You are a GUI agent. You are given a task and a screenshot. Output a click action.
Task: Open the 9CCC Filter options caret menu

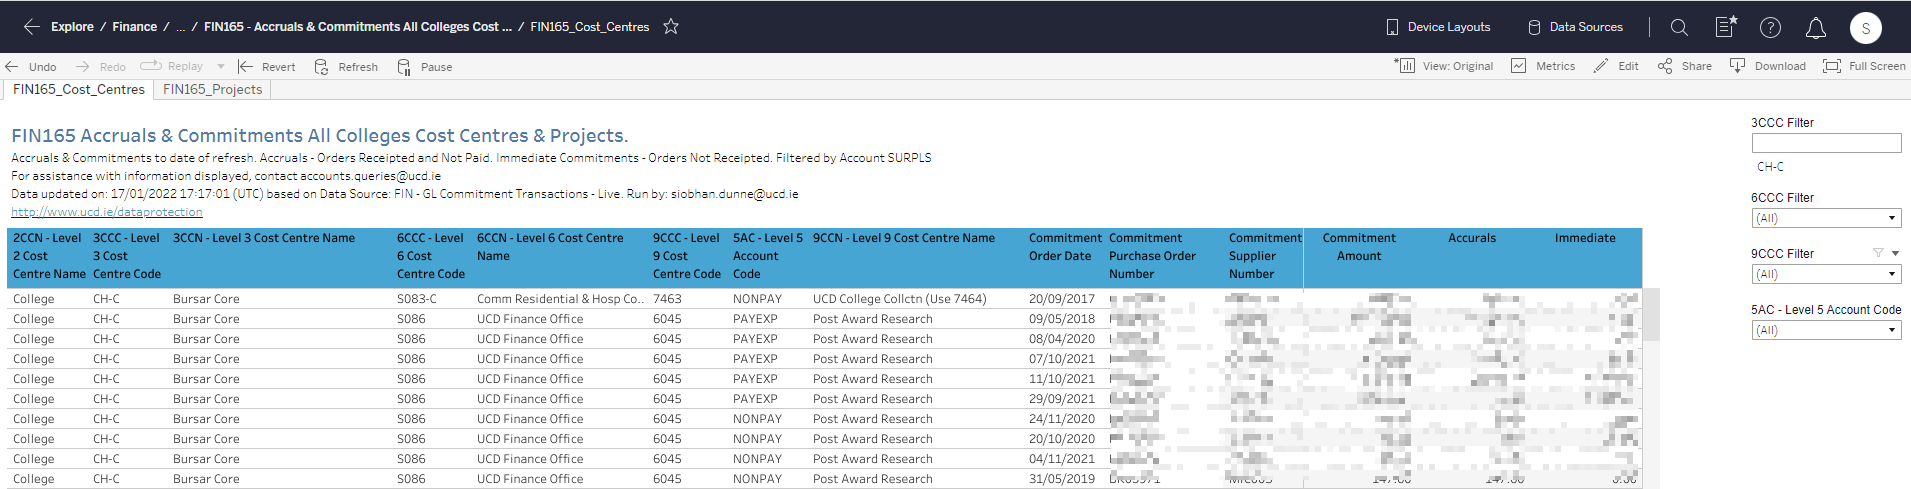pyautogui.click(x=1895, y=254)
